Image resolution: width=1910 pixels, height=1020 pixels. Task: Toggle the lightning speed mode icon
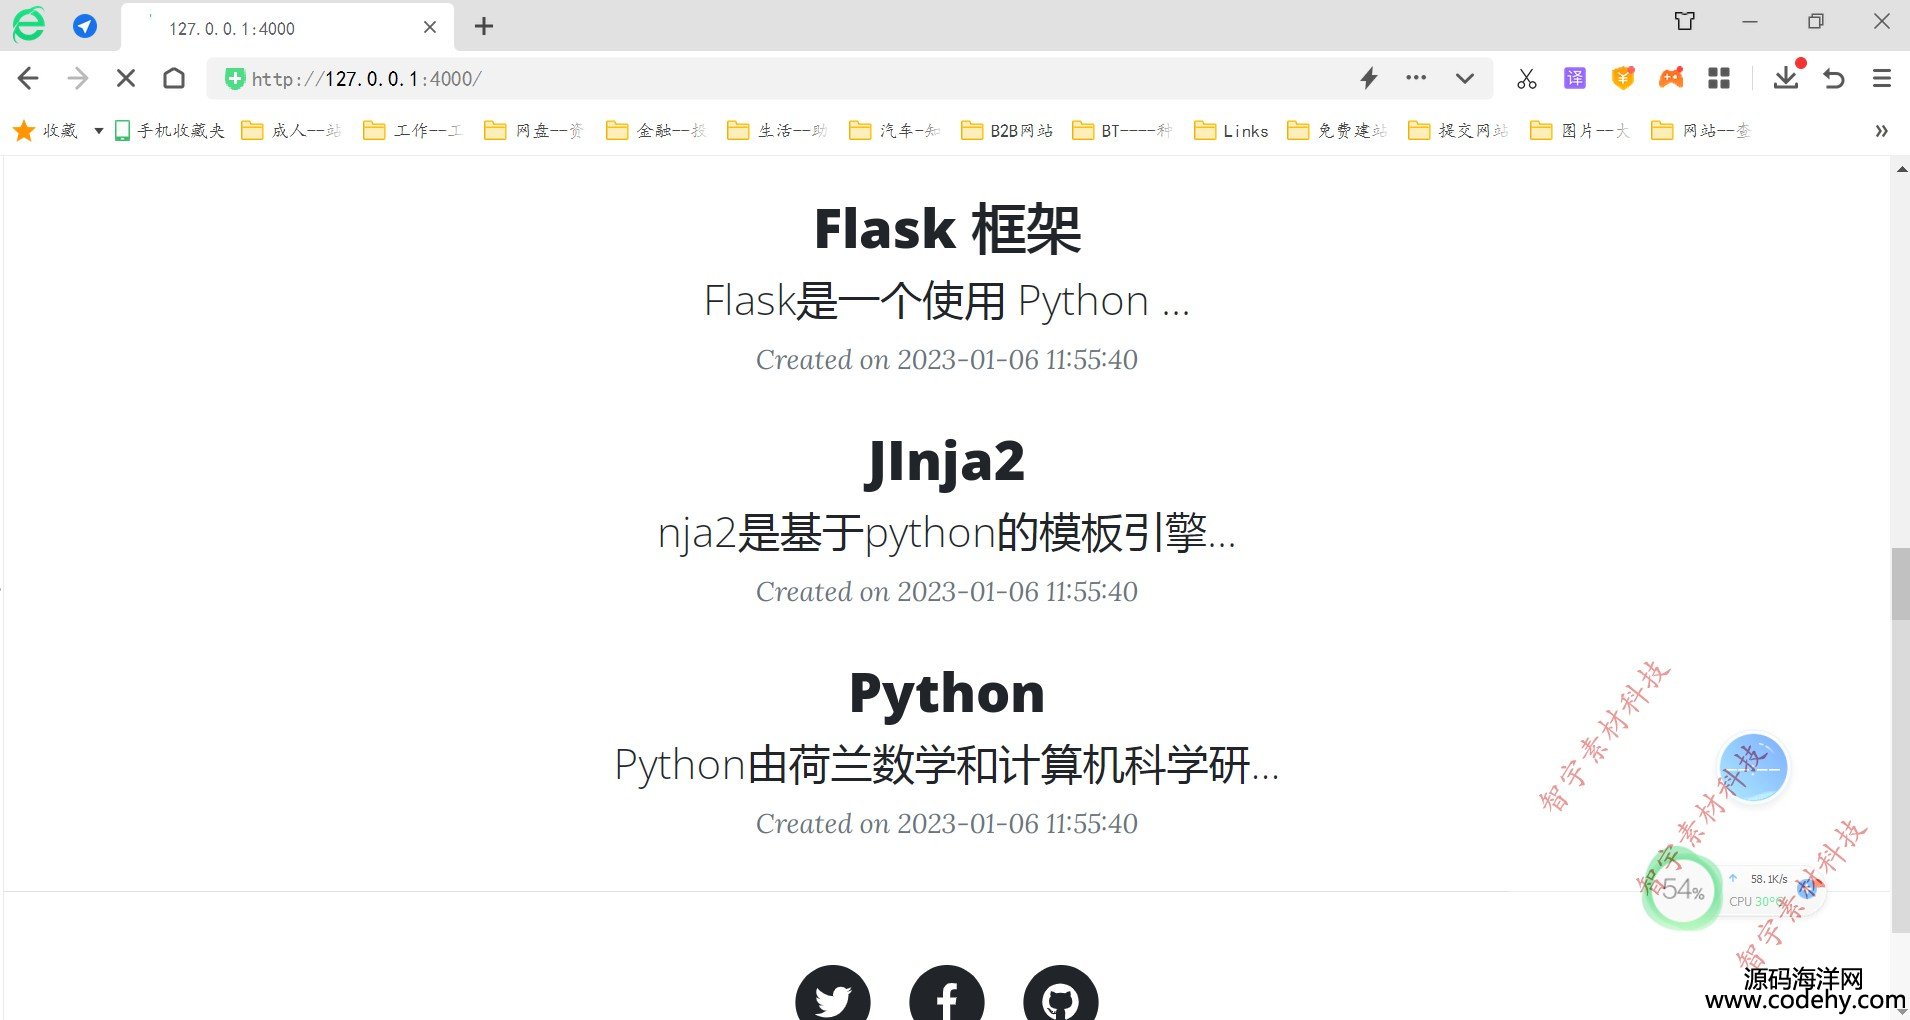1369,78
